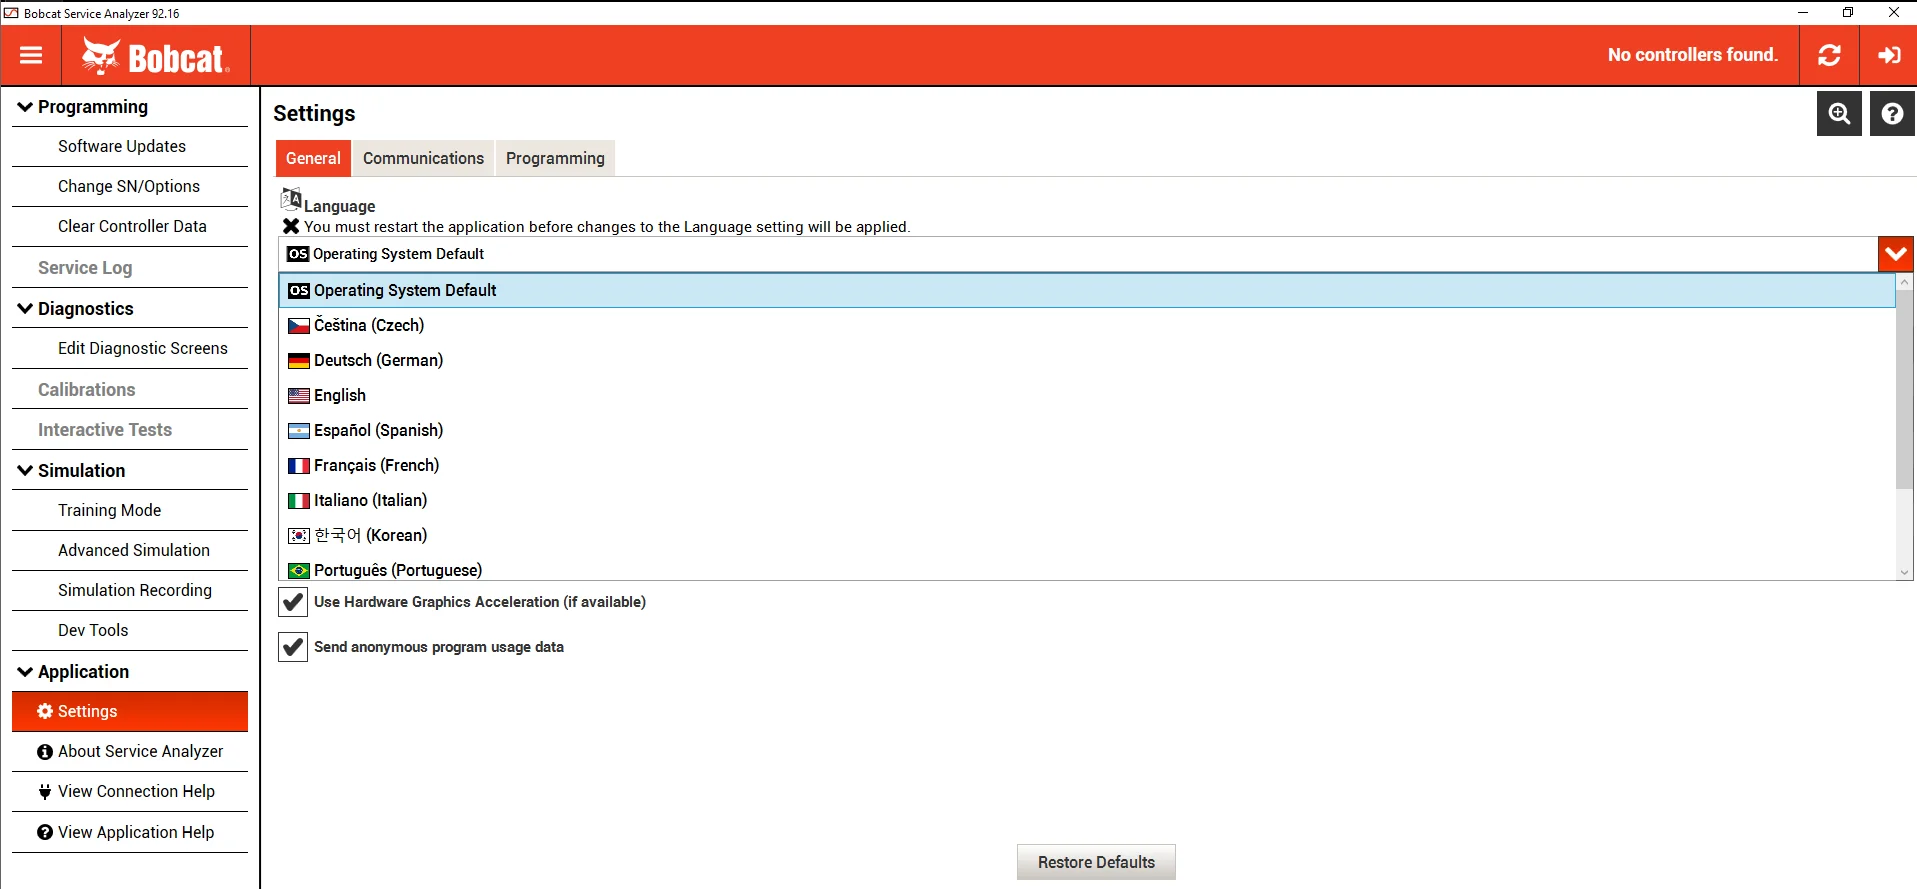Click the Brazilian flag icon beside Português
Screen dimensions: 1917x889
pyautogui.click(x=299, y=571)
